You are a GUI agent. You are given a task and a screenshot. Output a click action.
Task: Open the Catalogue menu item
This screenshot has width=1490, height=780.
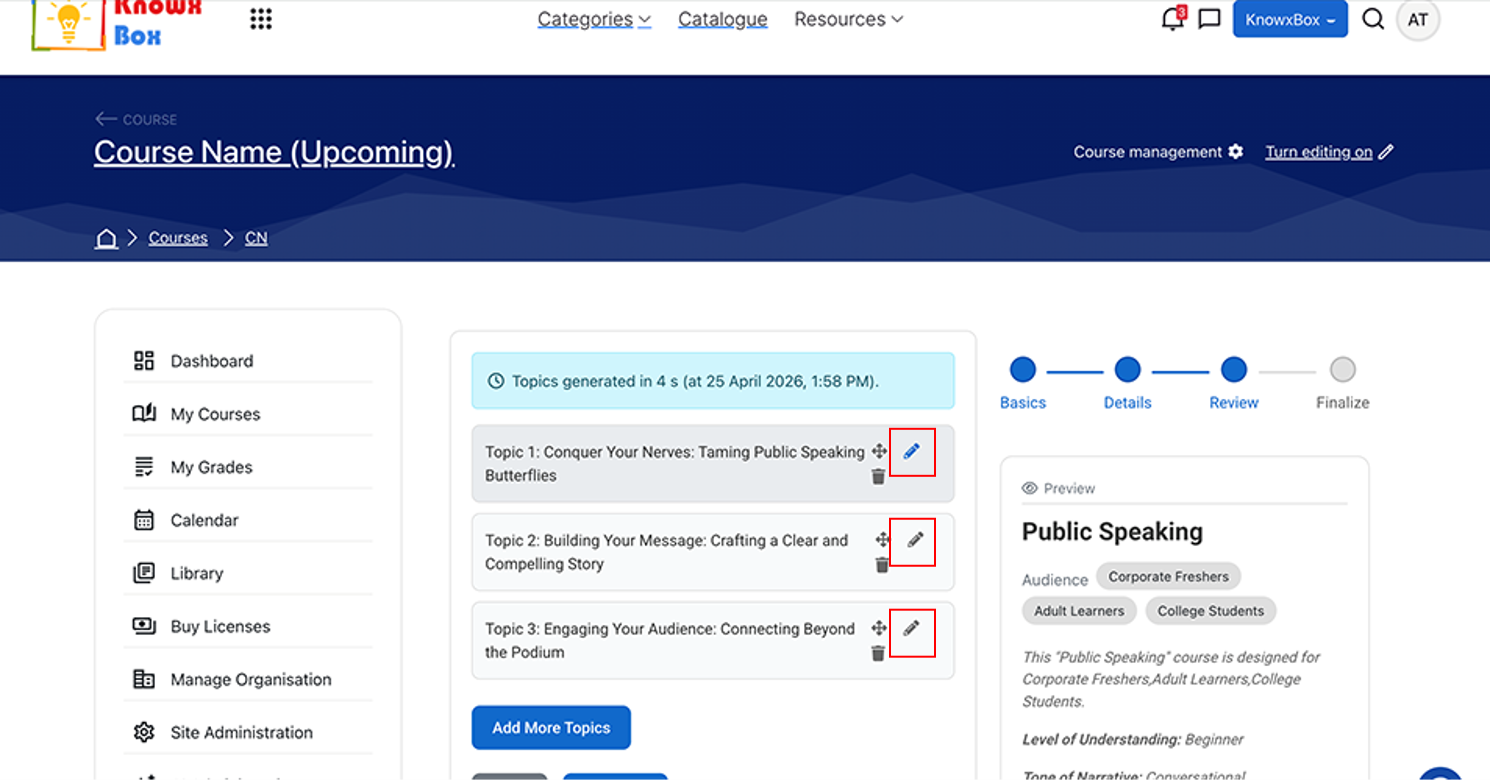(x=723, y=19)
